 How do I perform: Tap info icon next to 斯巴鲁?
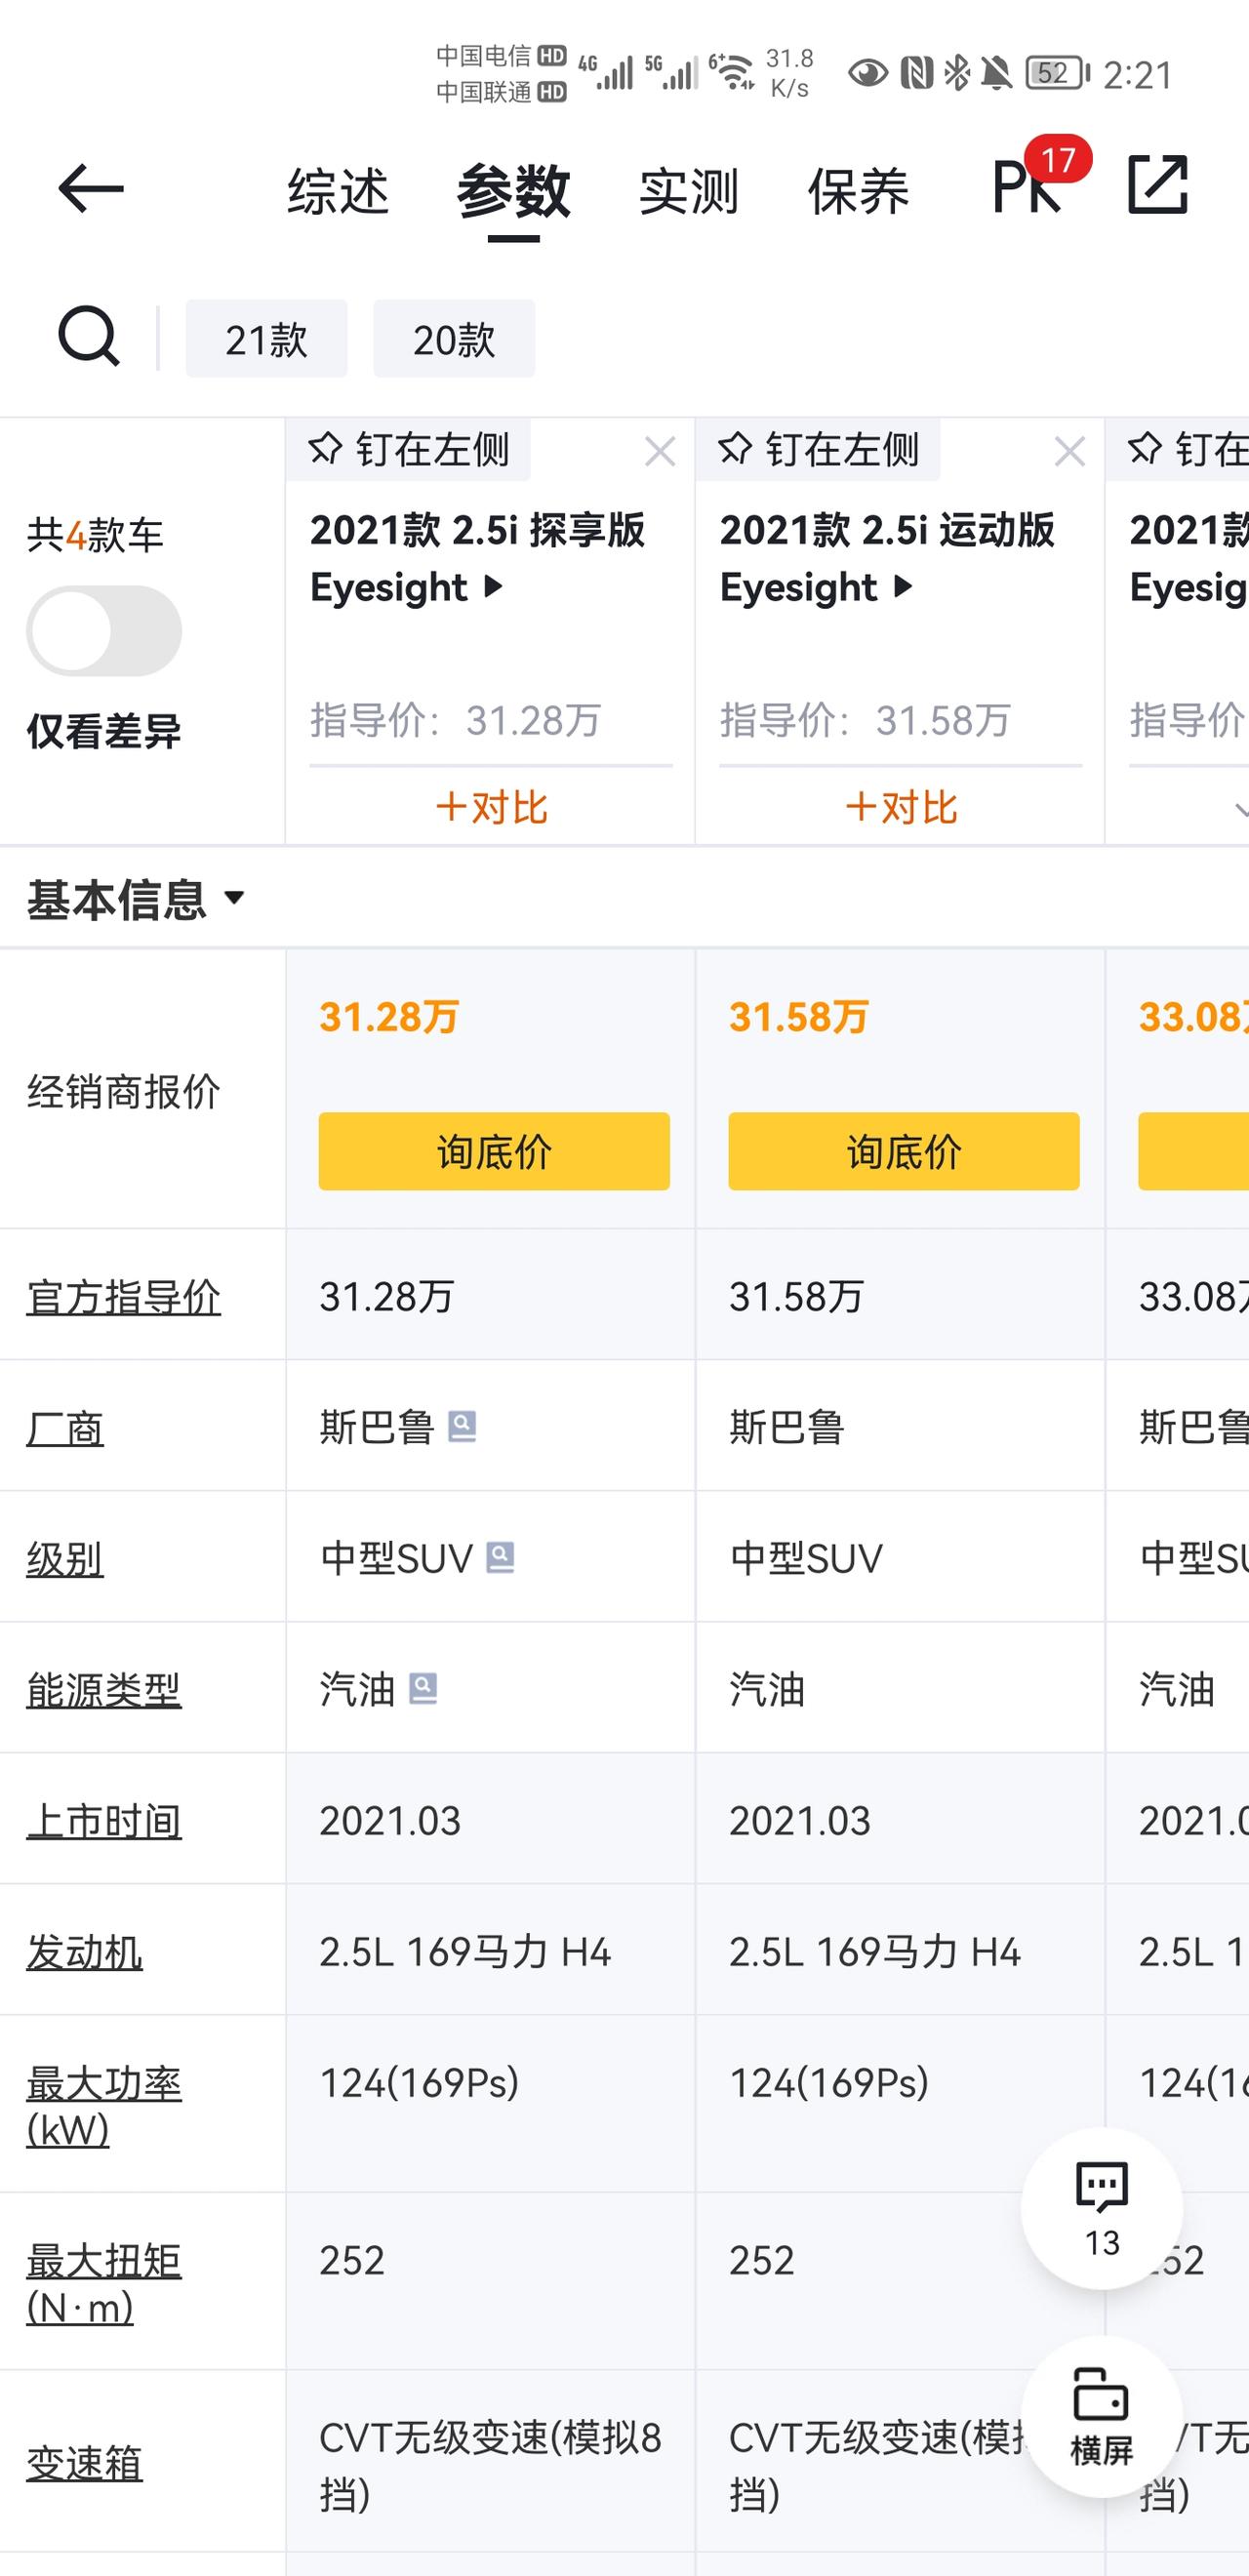click(462, 1426)
